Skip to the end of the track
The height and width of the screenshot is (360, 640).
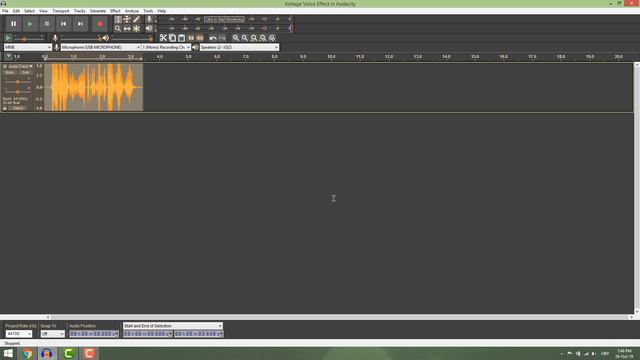pyautogui.click(x=80, y=24)
